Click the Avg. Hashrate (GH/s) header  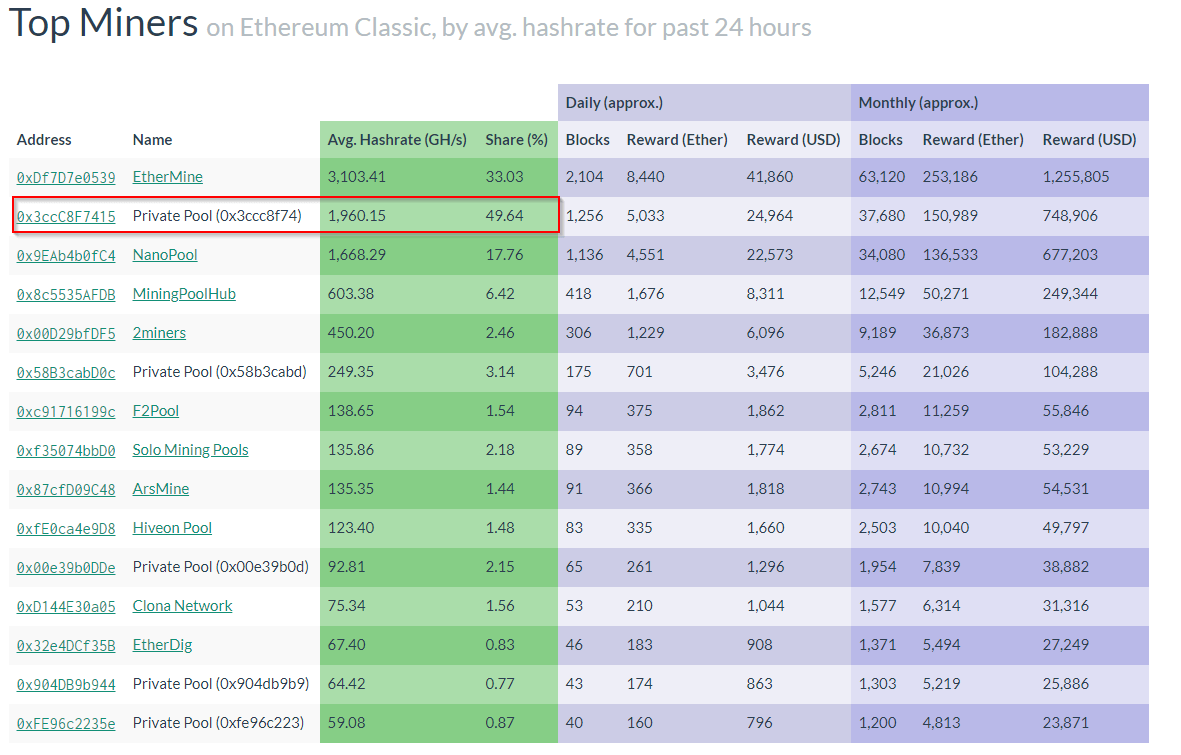397,140
